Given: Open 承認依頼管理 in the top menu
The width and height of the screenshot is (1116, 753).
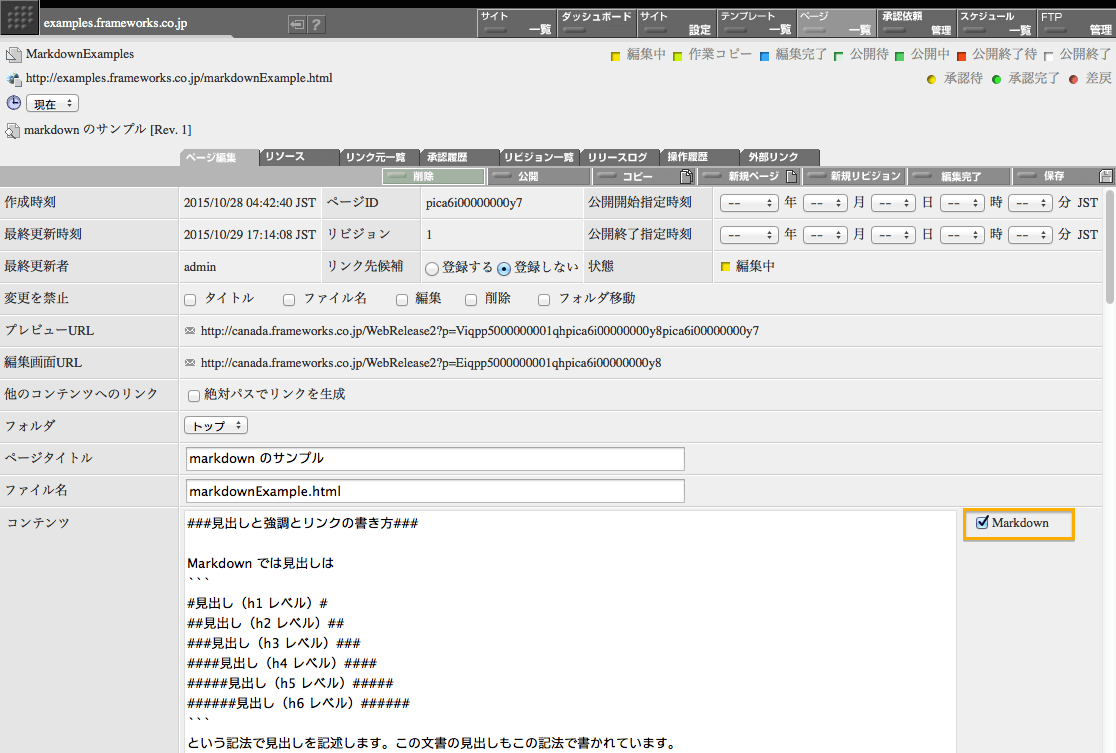Looking at the screenshot, I should click(917, 23).
